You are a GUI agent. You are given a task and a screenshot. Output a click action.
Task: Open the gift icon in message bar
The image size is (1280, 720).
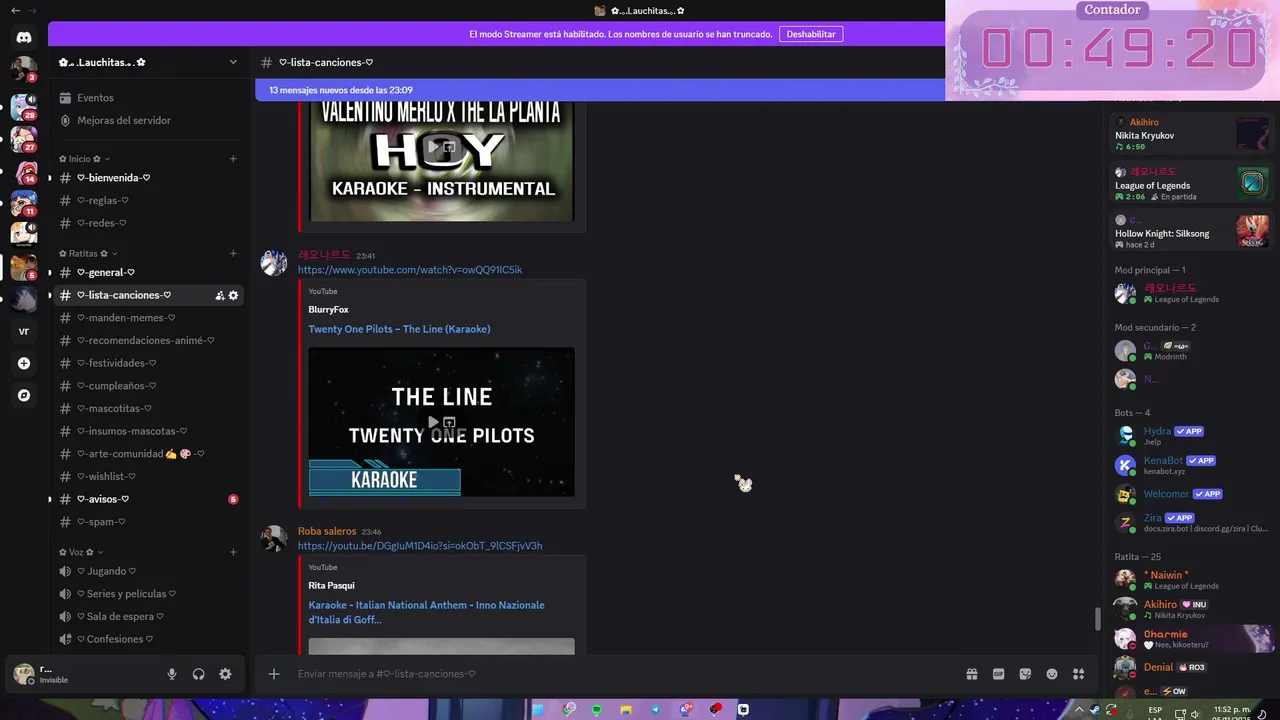tap(971, 674)
